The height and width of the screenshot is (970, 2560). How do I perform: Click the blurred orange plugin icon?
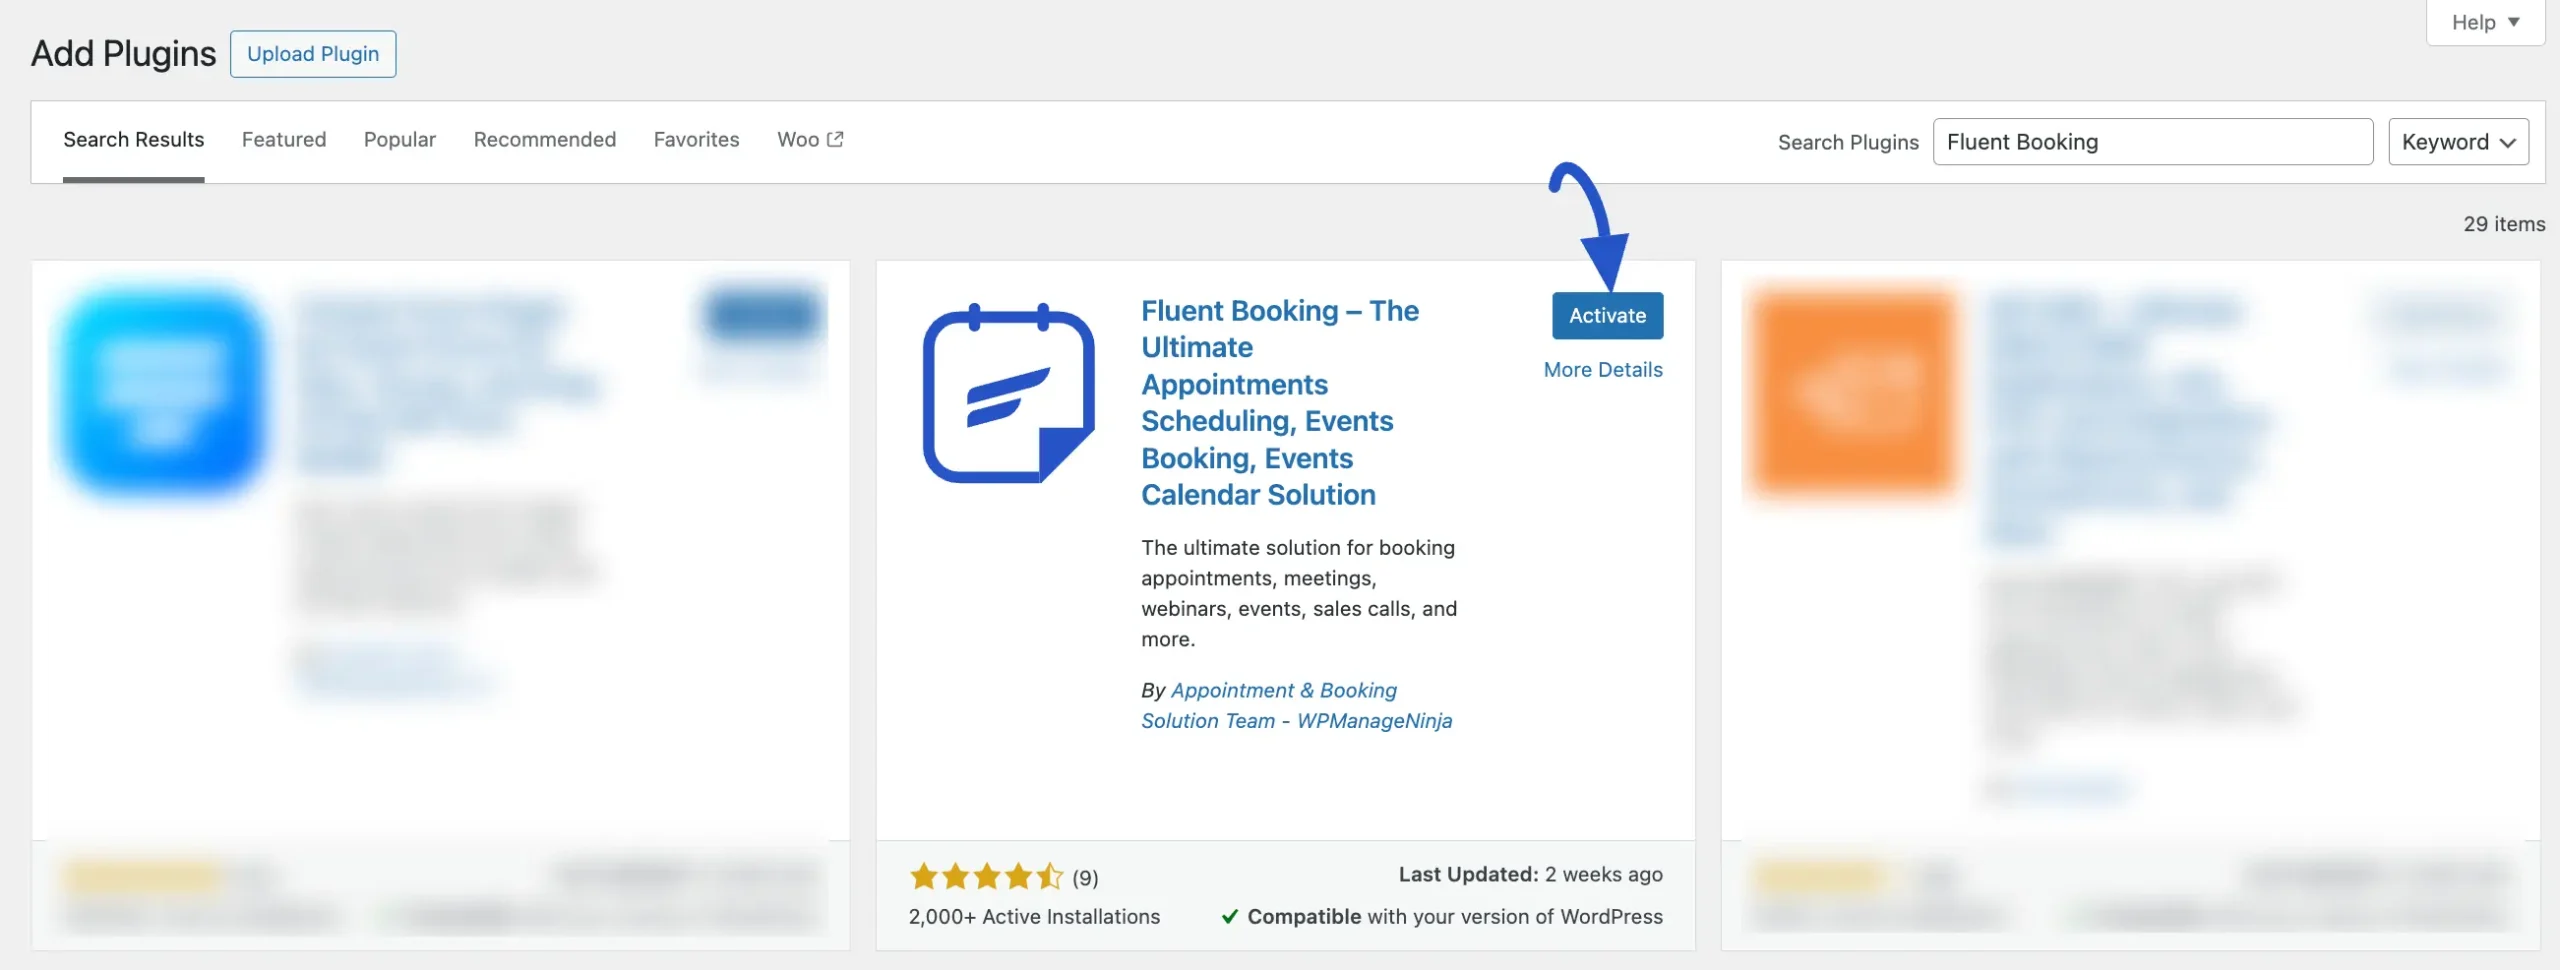pos(1855,393)
